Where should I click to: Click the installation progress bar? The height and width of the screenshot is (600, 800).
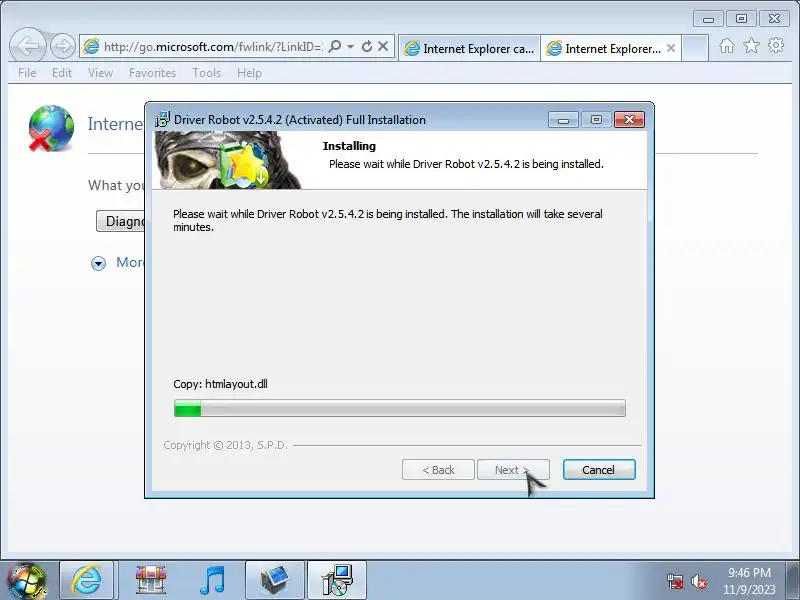399,408
